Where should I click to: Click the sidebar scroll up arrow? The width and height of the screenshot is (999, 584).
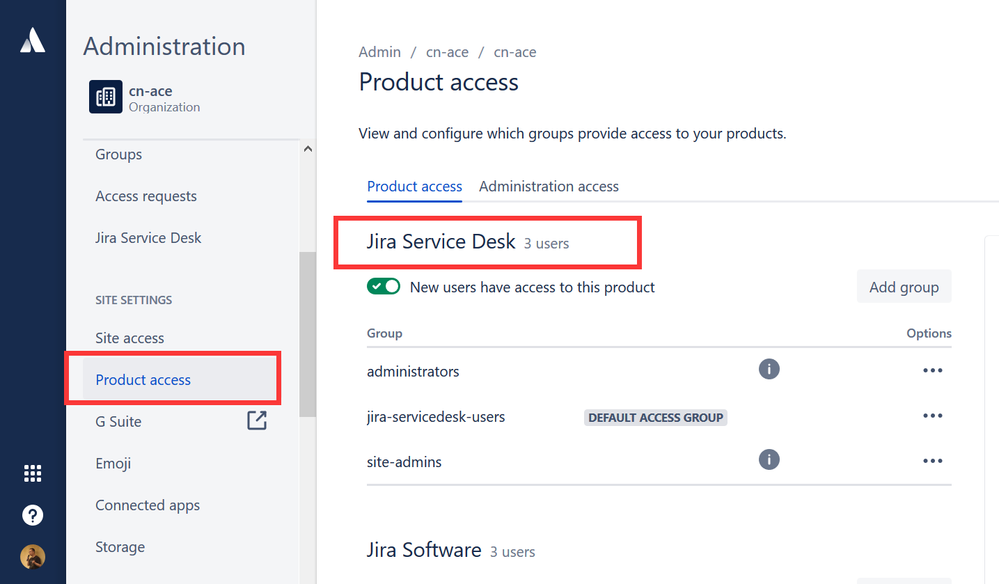pyautogui.click(x=308, y=149)
